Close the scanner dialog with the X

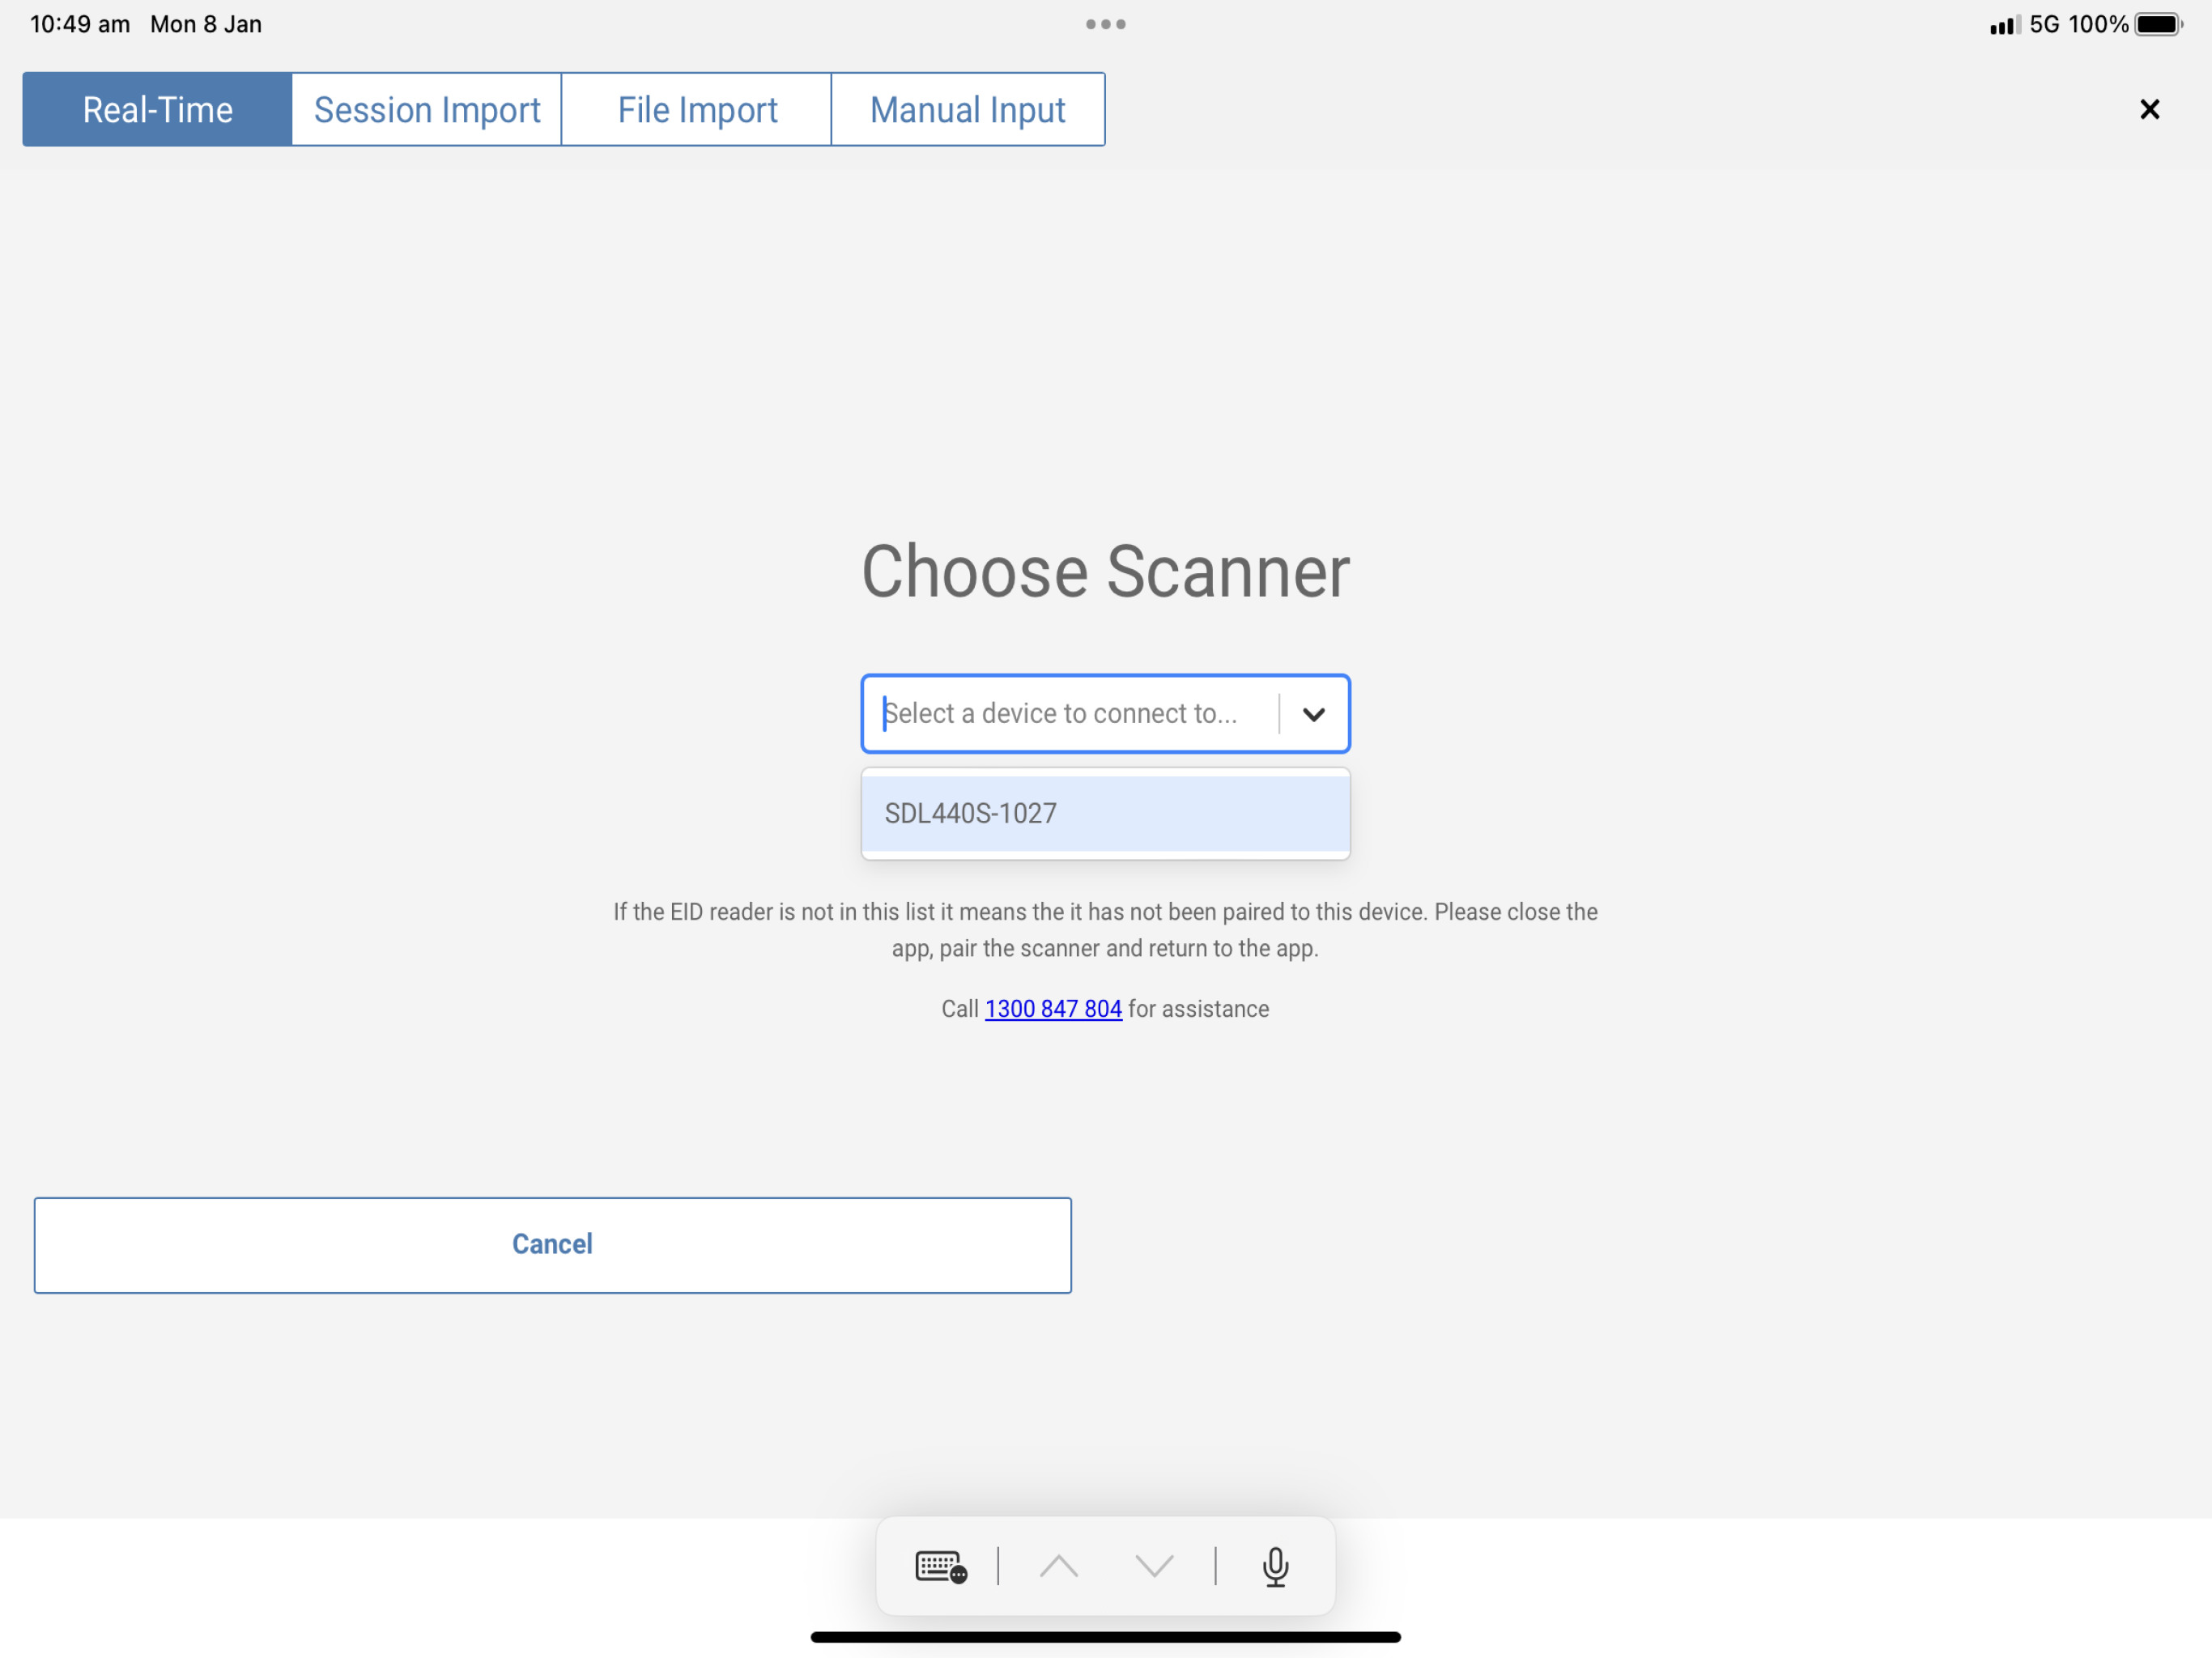tap(2149, 109)
